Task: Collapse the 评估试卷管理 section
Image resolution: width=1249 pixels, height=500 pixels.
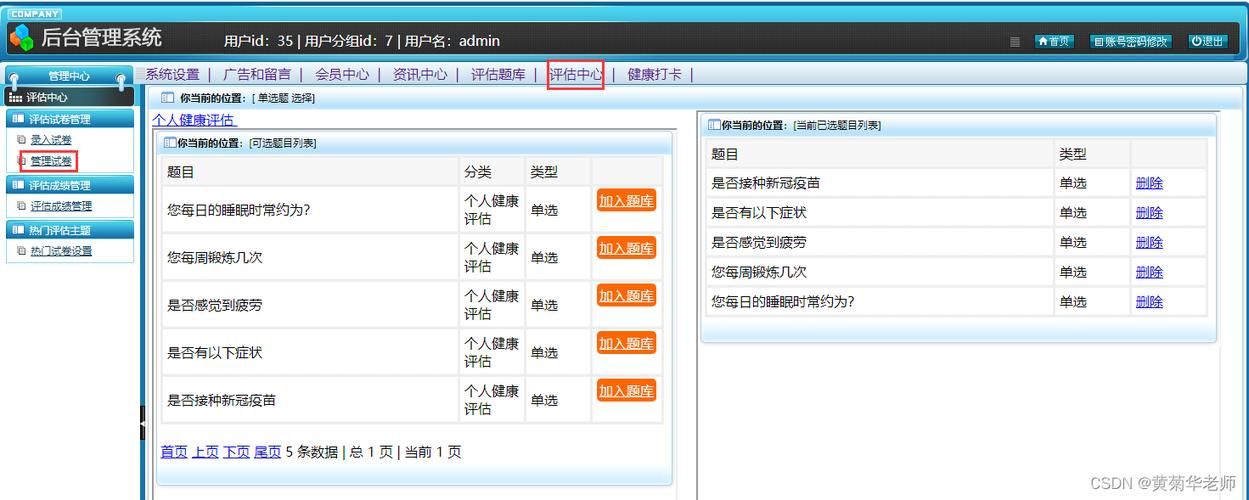Action: click(x=69, y=119)
